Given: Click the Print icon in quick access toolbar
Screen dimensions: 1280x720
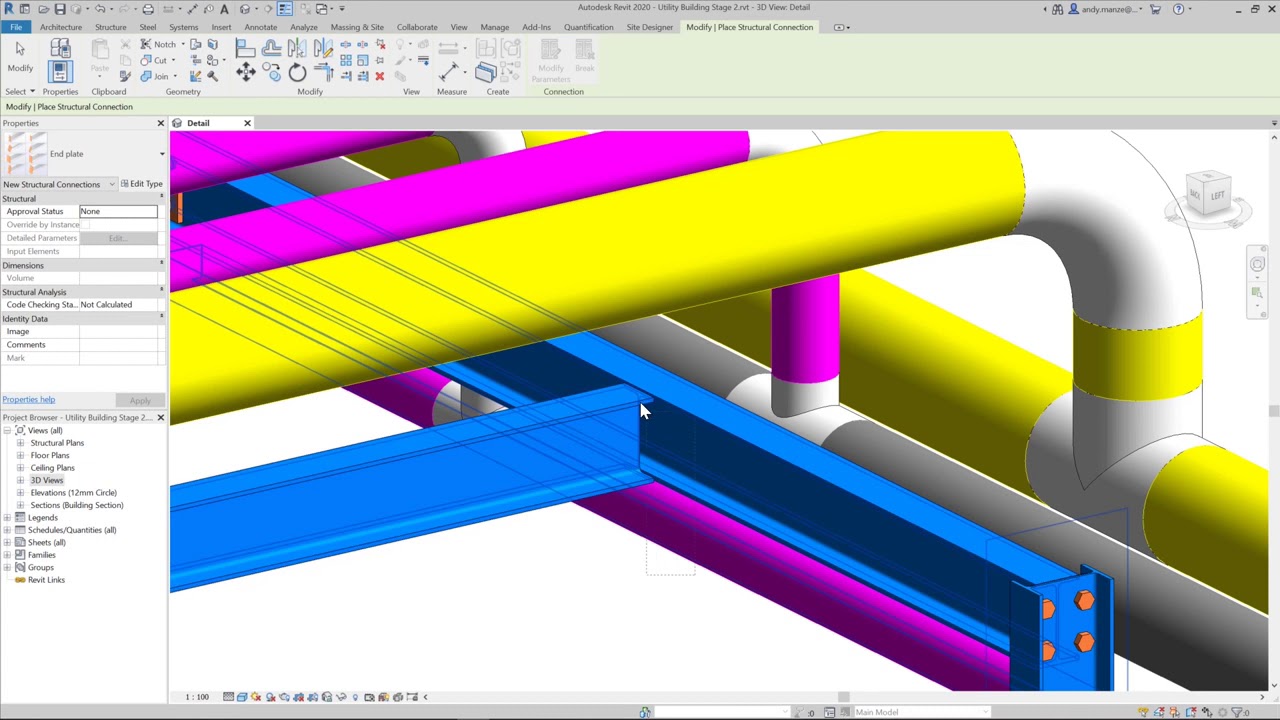Looking at the screenshot, I should tap(148, 9).
